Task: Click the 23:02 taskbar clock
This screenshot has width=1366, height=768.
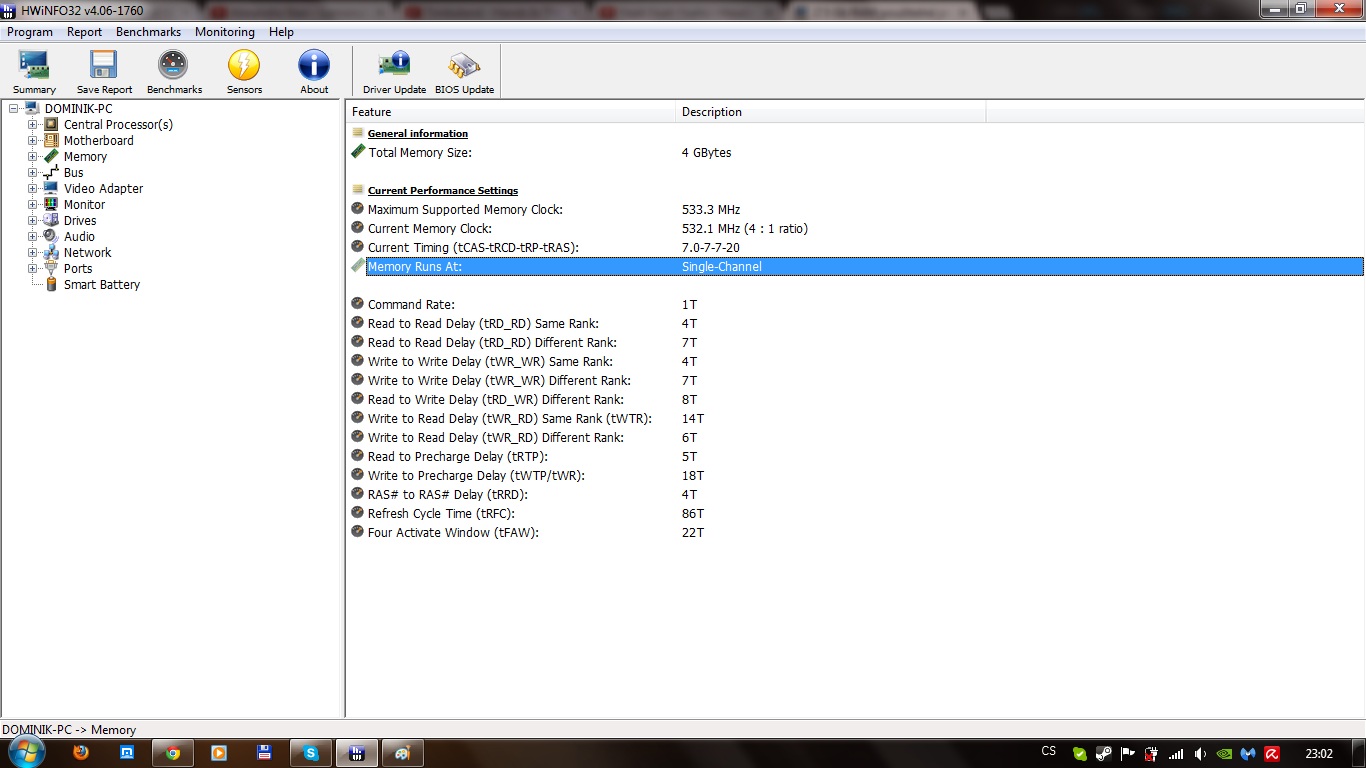Action: point(1319,754)
